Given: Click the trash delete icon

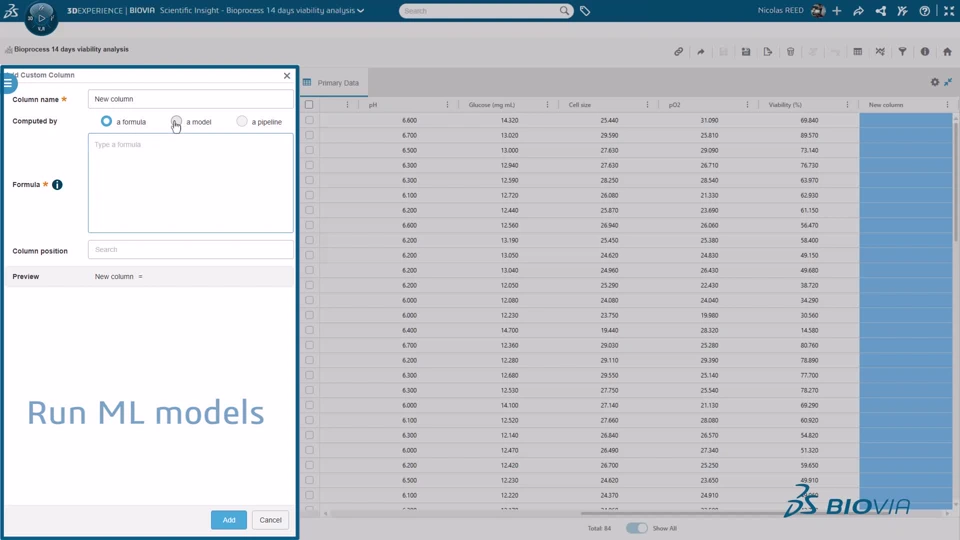Looking at the screenshot, I should click(790, 52).
